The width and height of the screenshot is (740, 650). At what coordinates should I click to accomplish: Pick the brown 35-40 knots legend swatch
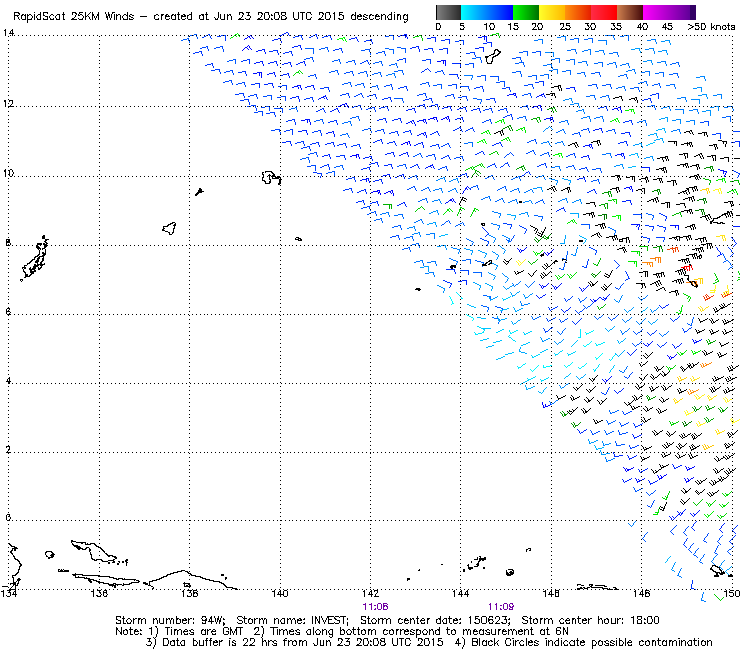[x=630, y=12]
